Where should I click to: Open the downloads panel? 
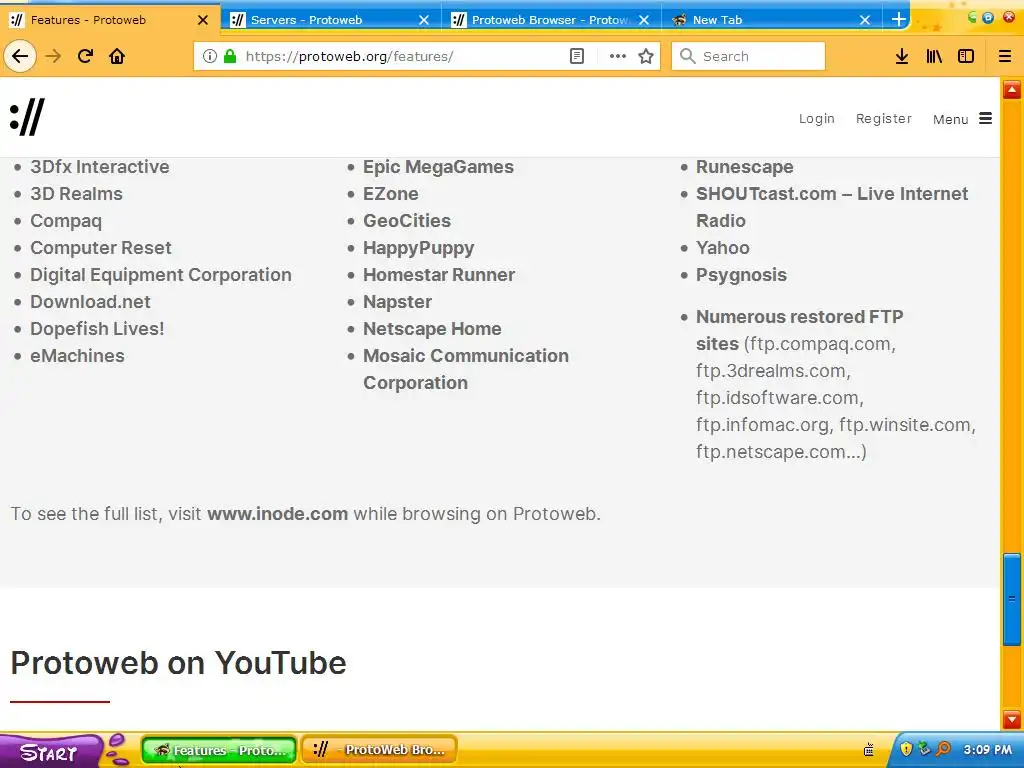tap(902, 56)
